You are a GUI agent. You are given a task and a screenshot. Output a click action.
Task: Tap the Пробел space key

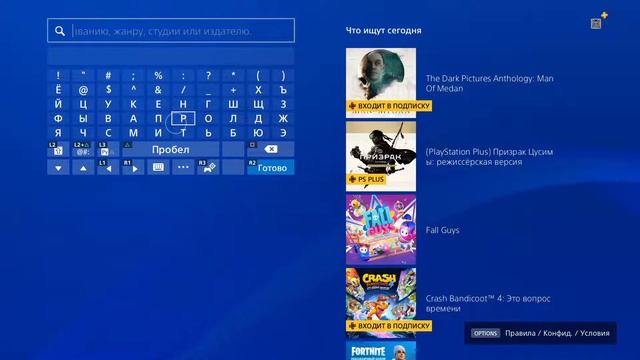point(171,149)
